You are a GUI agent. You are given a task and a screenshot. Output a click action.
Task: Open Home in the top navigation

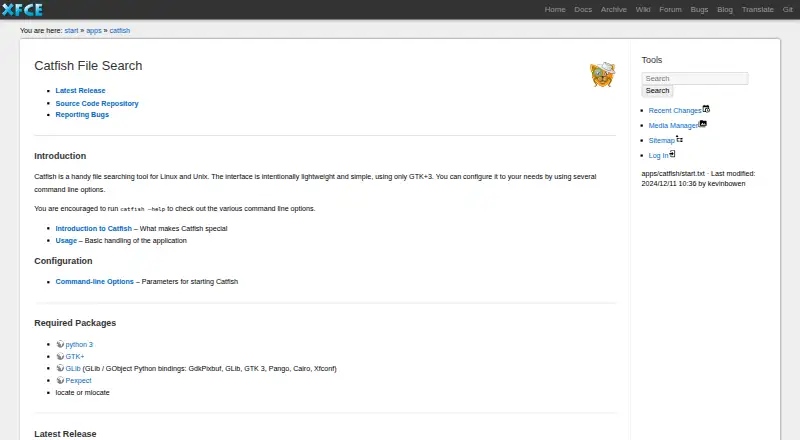click(x=555, y=9)
